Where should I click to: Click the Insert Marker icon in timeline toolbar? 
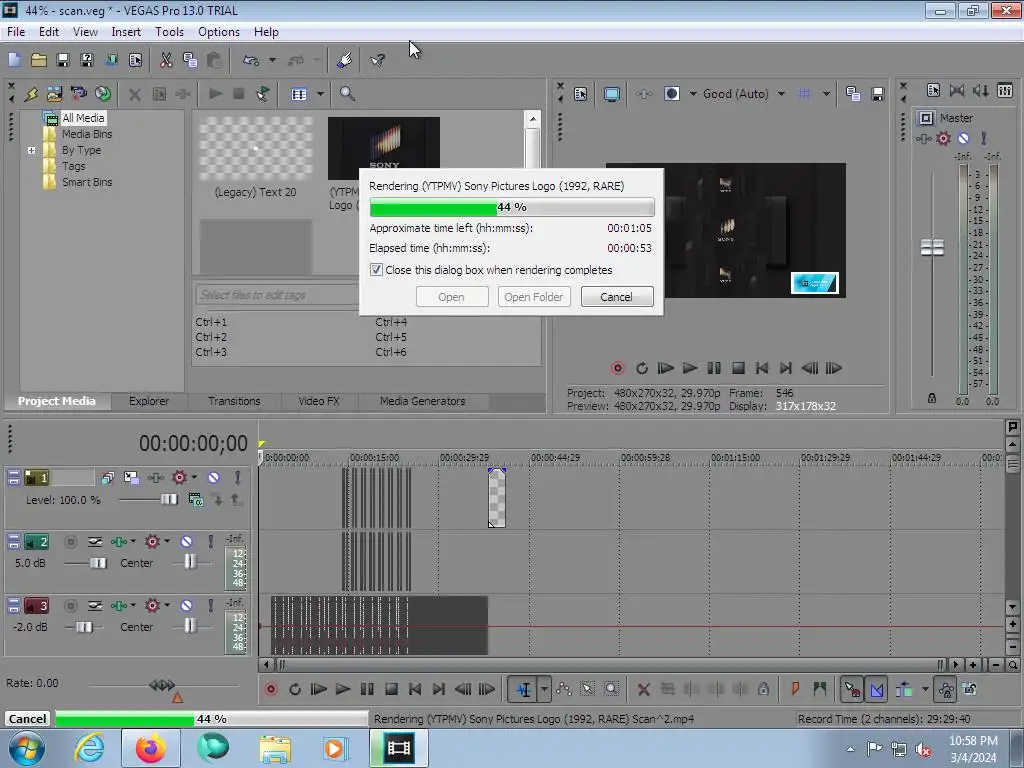click(x=795, y=689)
